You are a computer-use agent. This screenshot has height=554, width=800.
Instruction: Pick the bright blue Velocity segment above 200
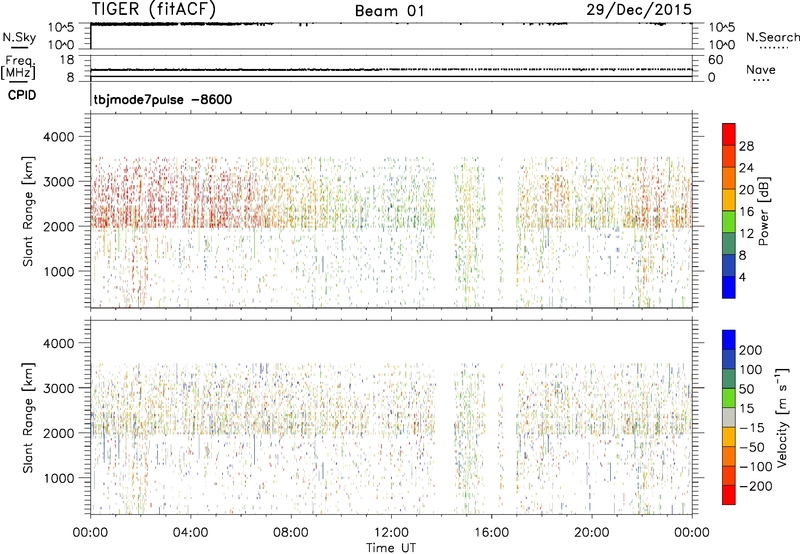[x=729, y=340]
